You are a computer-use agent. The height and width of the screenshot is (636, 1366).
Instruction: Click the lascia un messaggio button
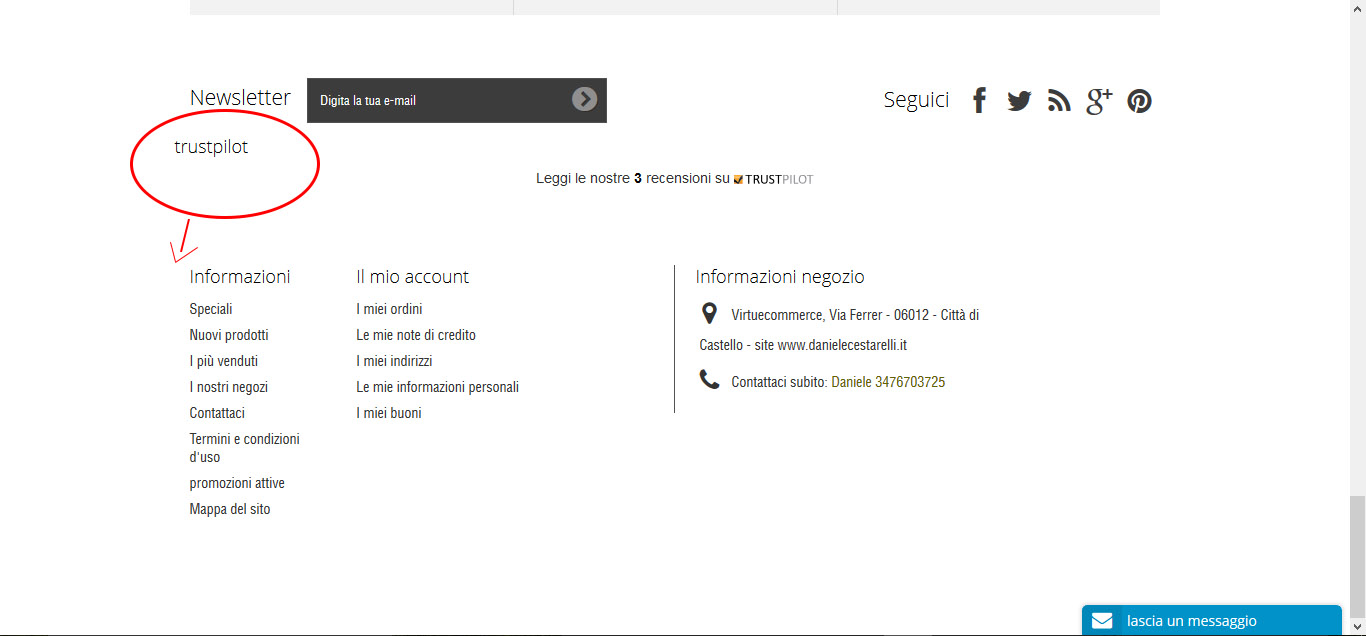[1191, 621]
